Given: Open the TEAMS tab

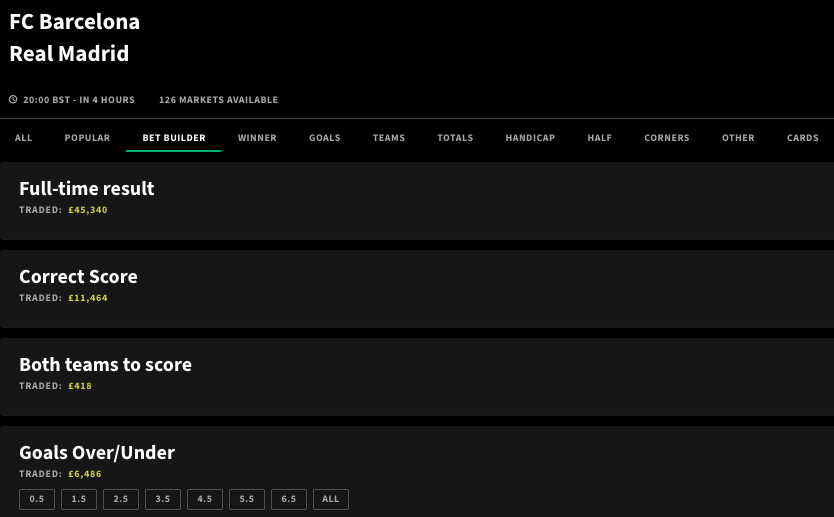Looking at the screenshot, I should pos(389,138).
